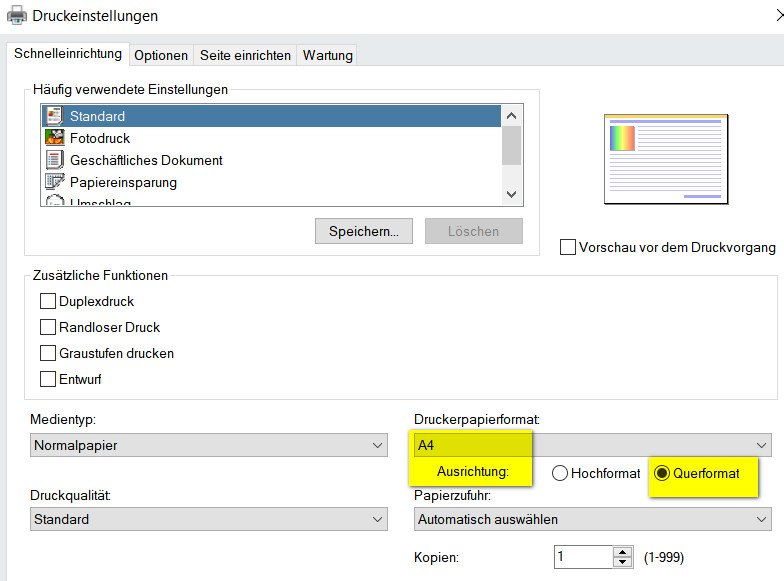Click the Fotodruck profile icon
The image size is (784, 581).
coord(54,138)
